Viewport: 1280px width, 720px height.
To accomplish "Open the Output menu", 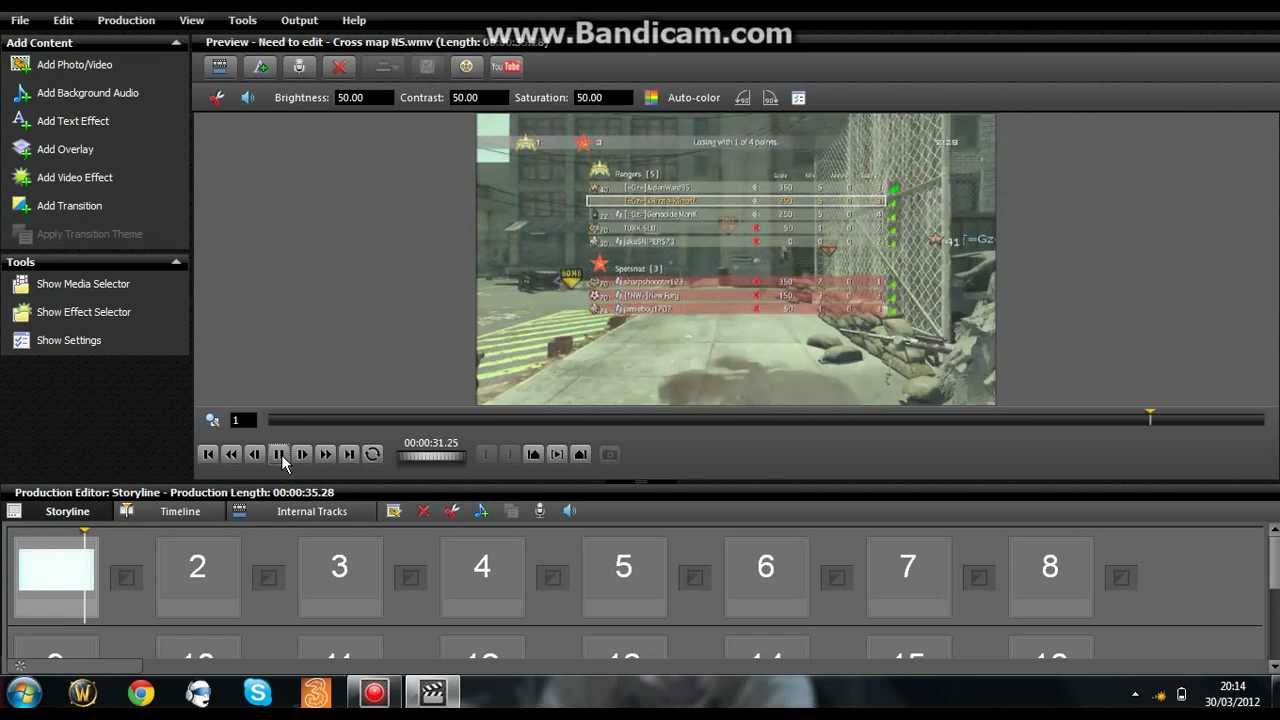I will [299, 20].
